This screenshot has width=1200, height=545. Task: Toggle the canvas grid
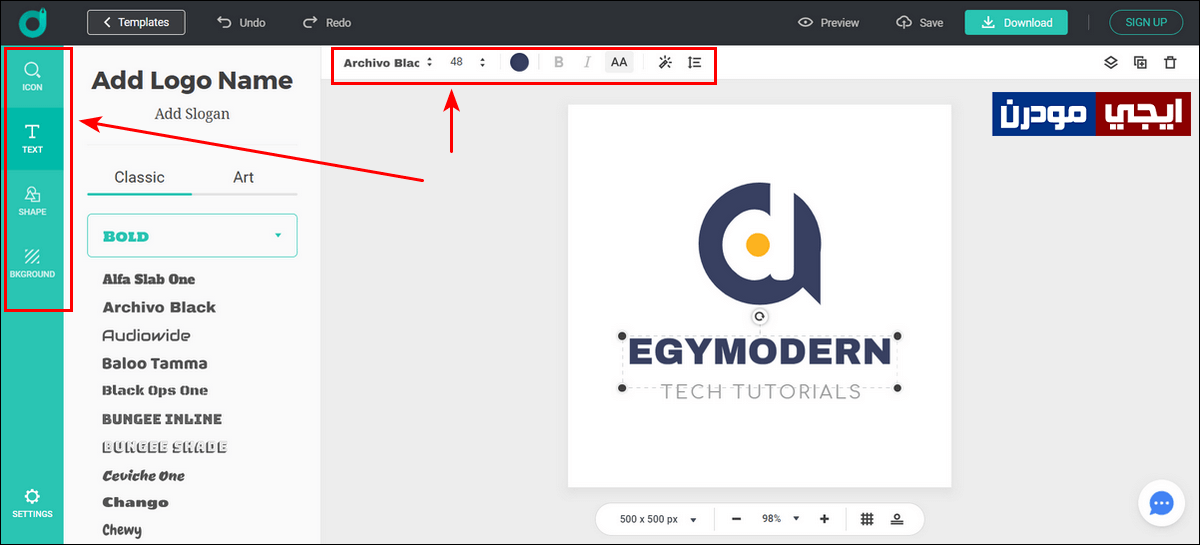868,519
